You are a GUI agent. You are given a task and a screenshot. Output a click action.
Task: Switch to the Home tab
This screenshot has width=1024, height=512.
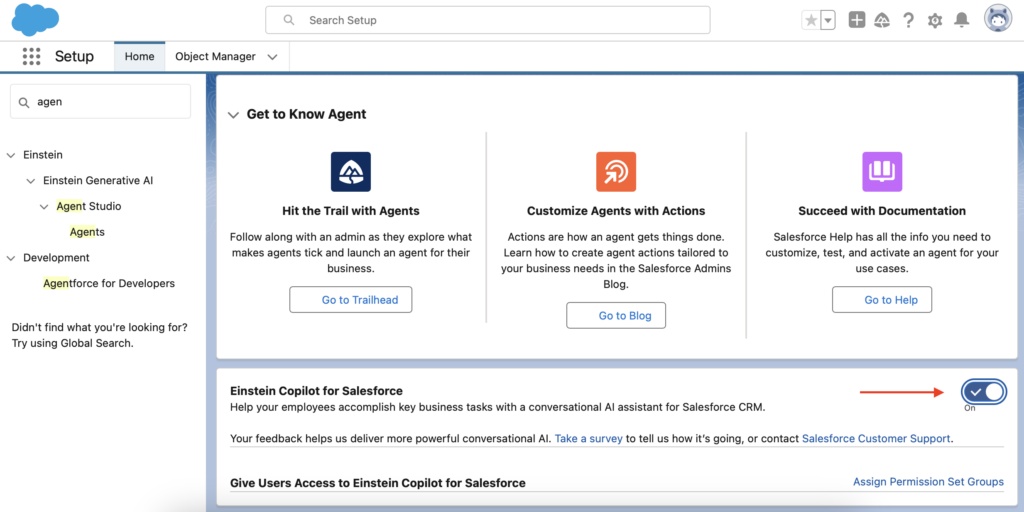click(139, 57)
